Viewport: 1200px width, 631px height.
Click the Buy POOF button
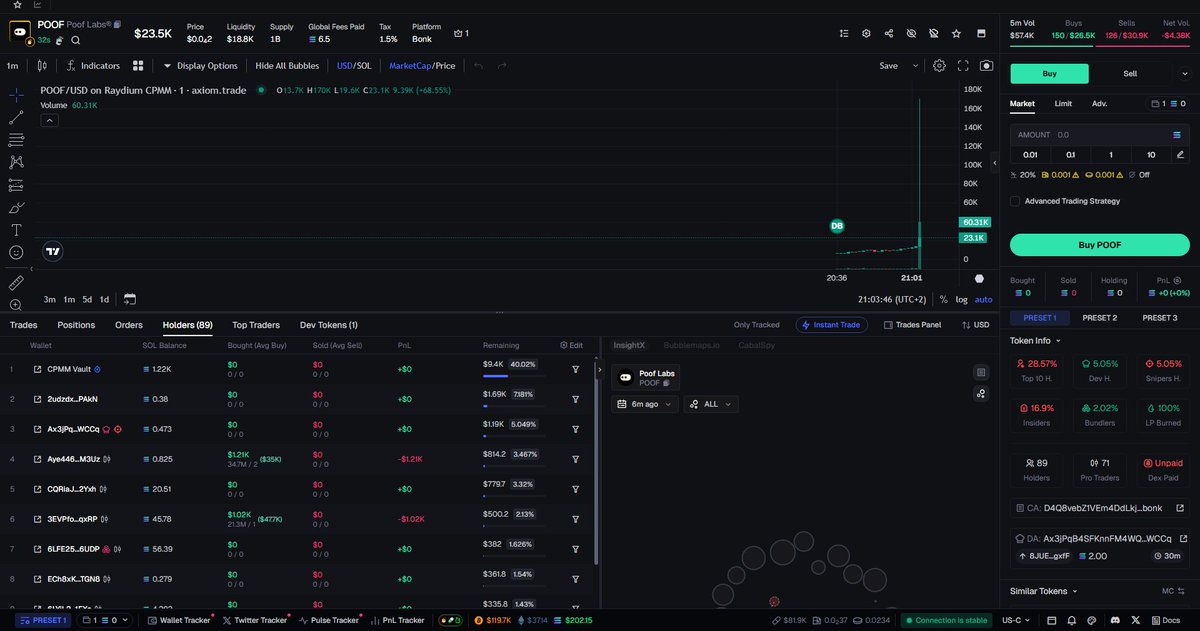pos(1099,245)
